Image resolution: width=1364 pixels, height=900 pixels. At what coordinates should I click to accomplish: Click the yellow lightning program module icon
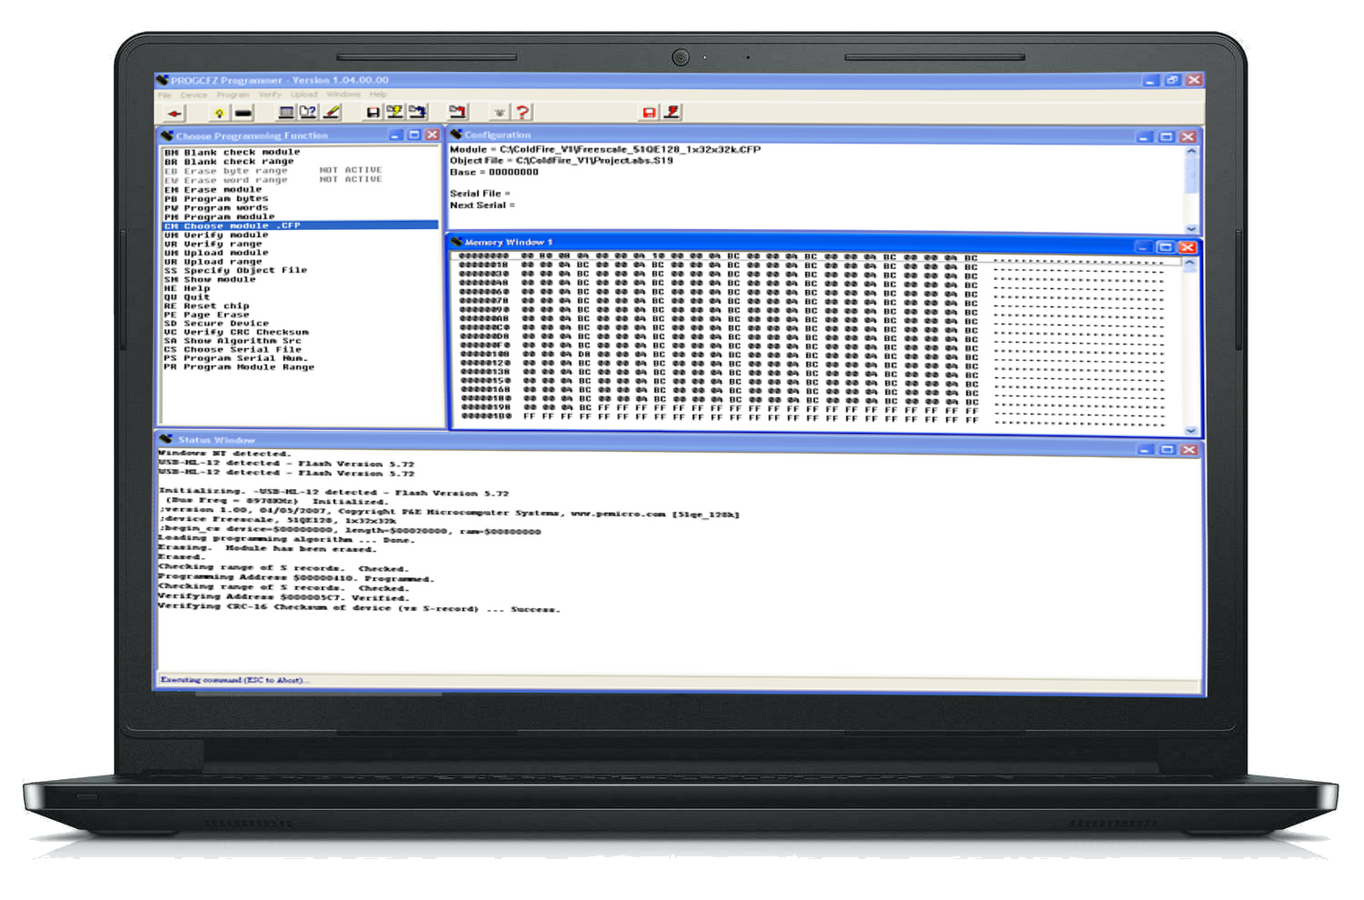pos(395,112)
